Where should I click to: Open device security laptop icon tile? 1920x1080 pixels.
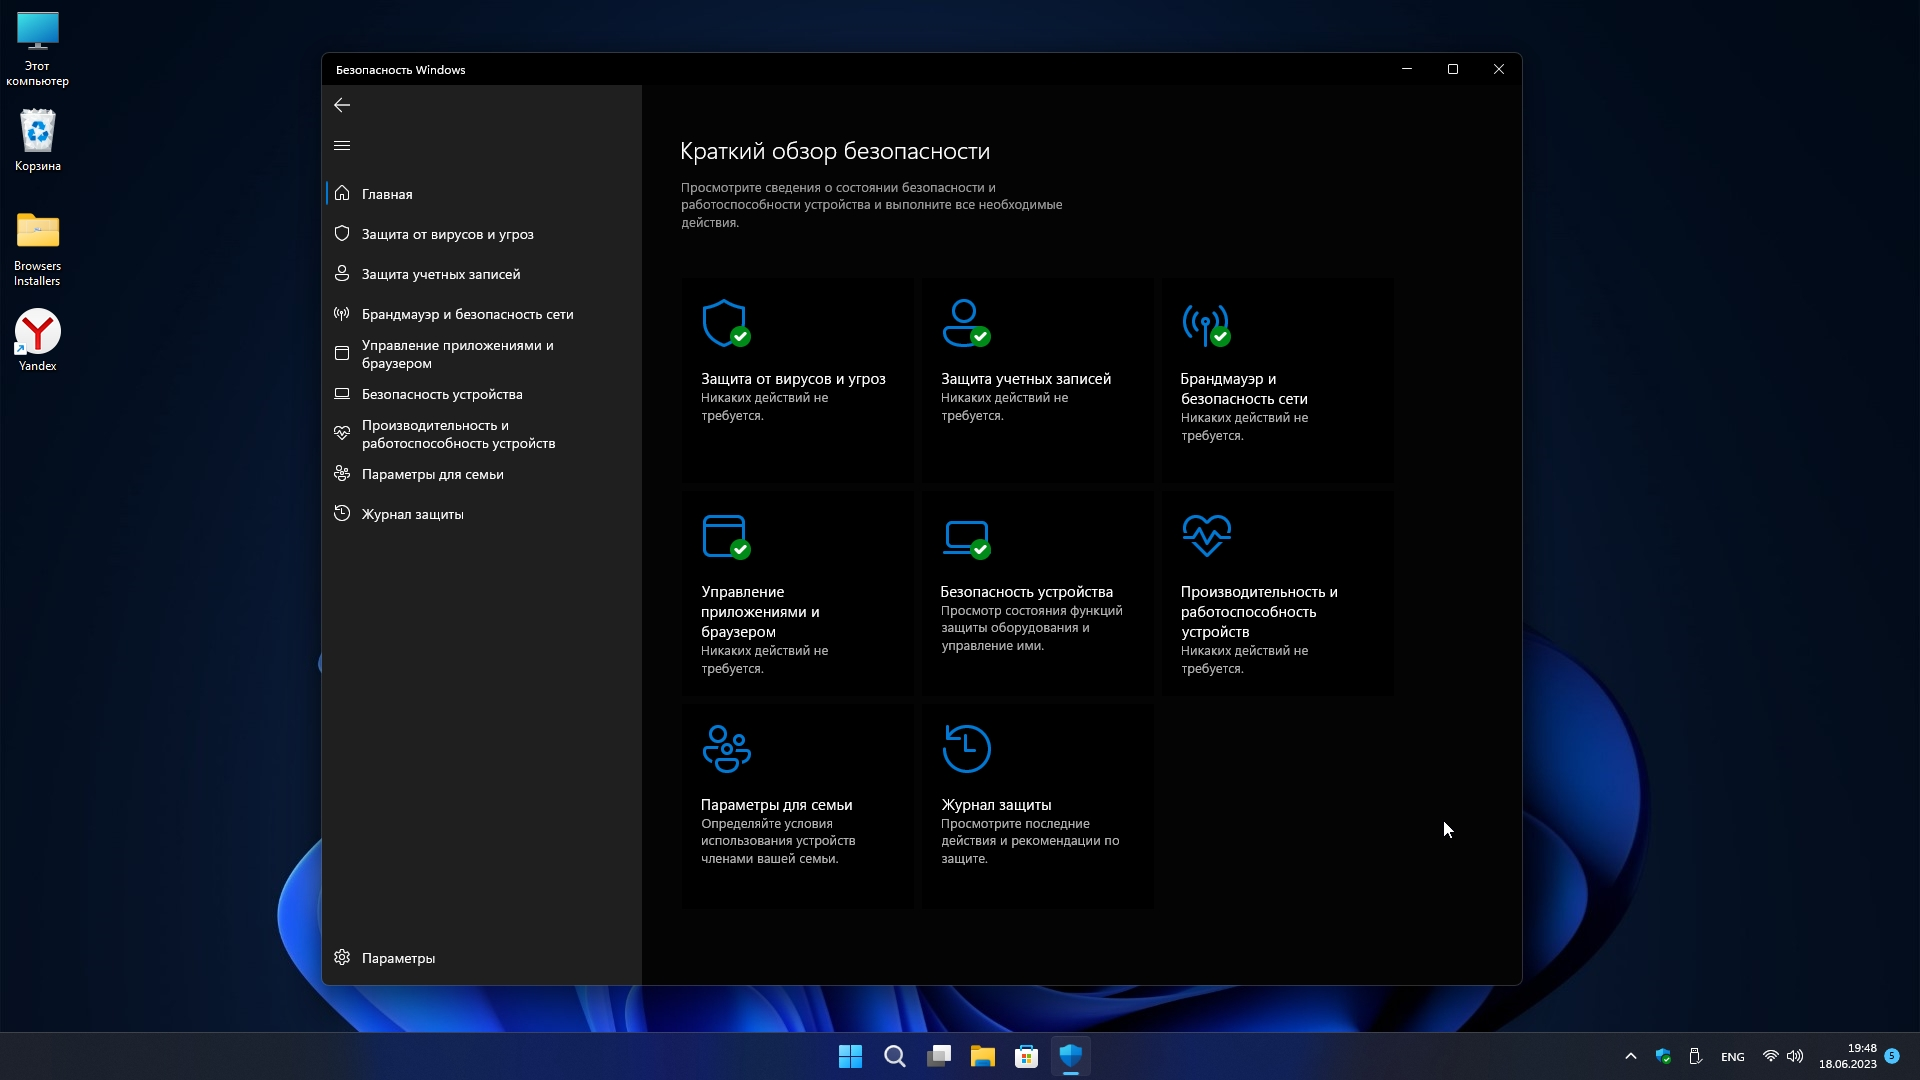(x=965, y=537)
